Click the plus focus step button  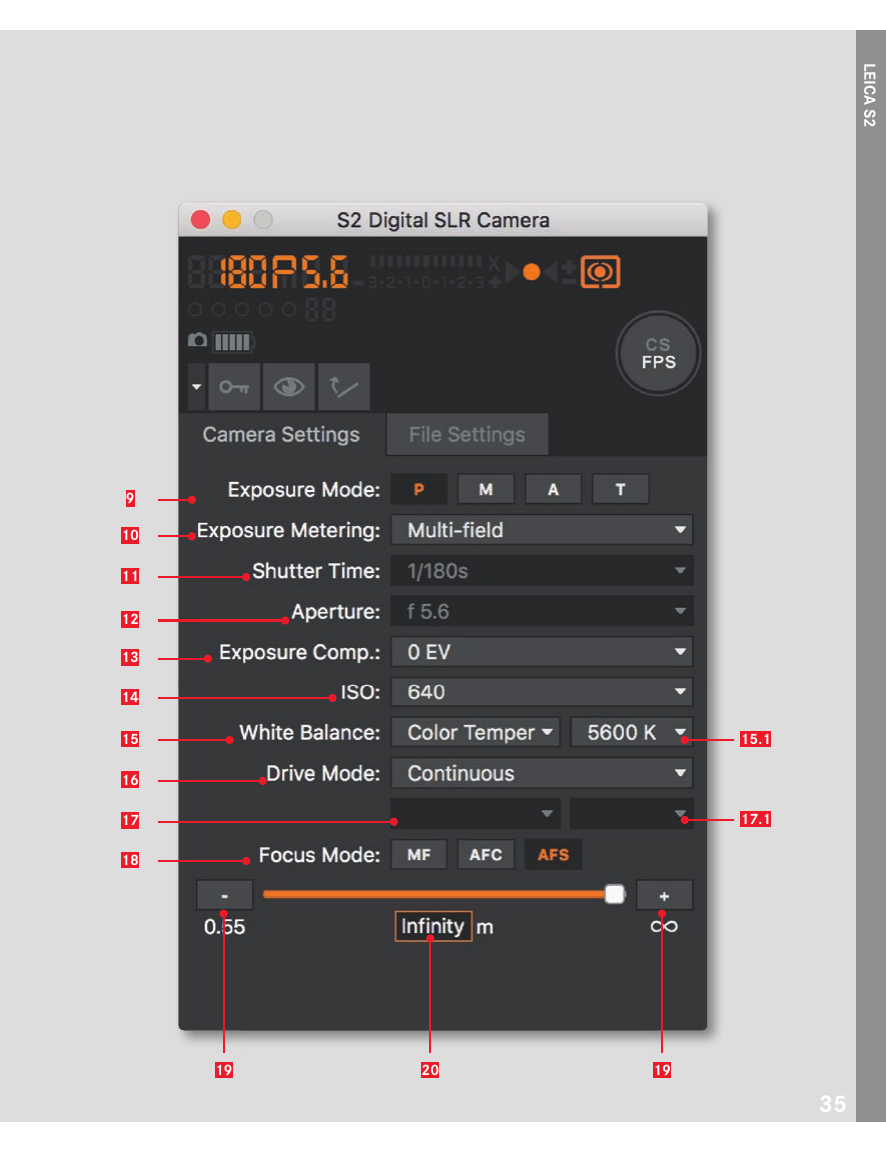pyautogui.click(x=664, y=896)
